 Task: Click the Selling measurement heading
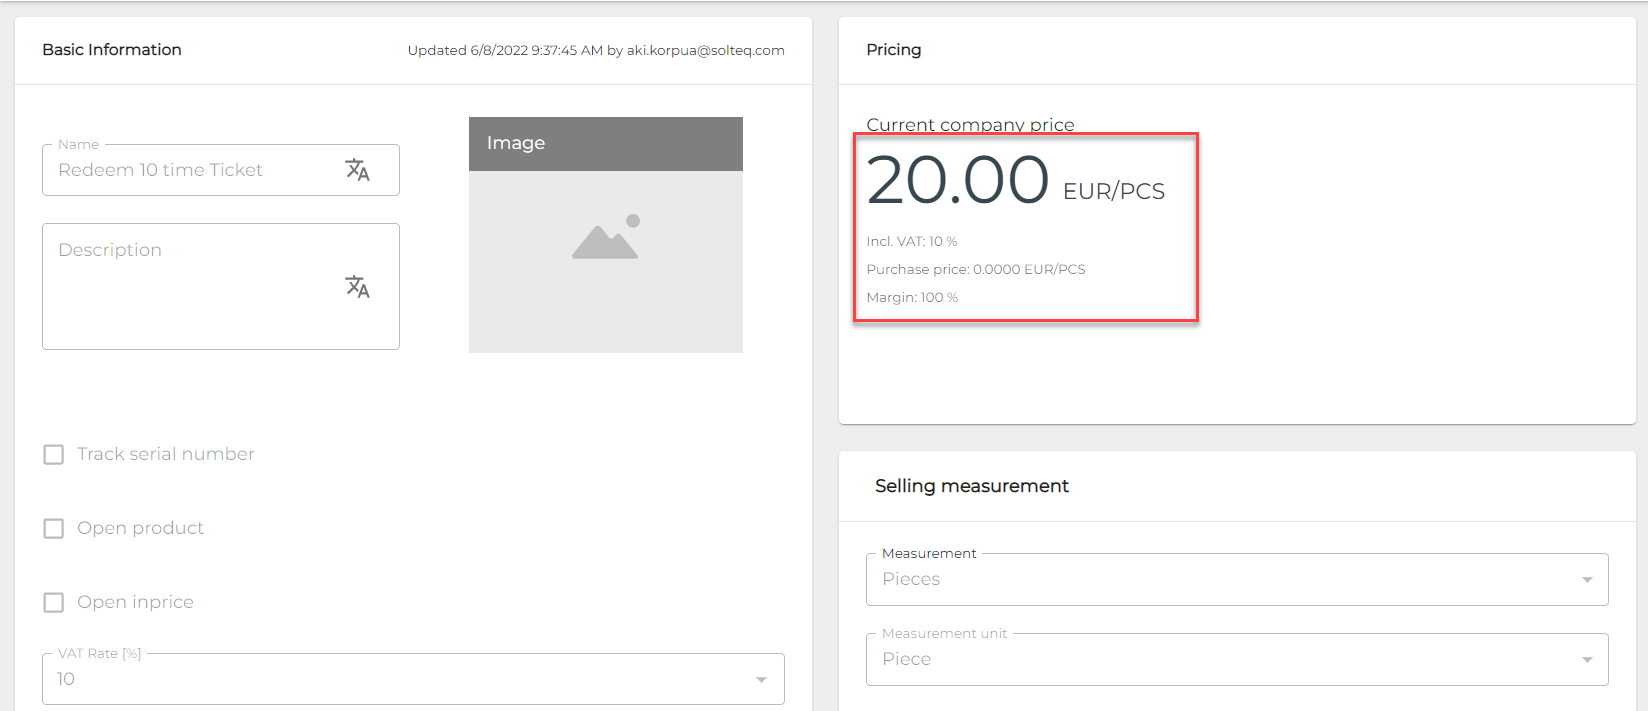point(971,486)
